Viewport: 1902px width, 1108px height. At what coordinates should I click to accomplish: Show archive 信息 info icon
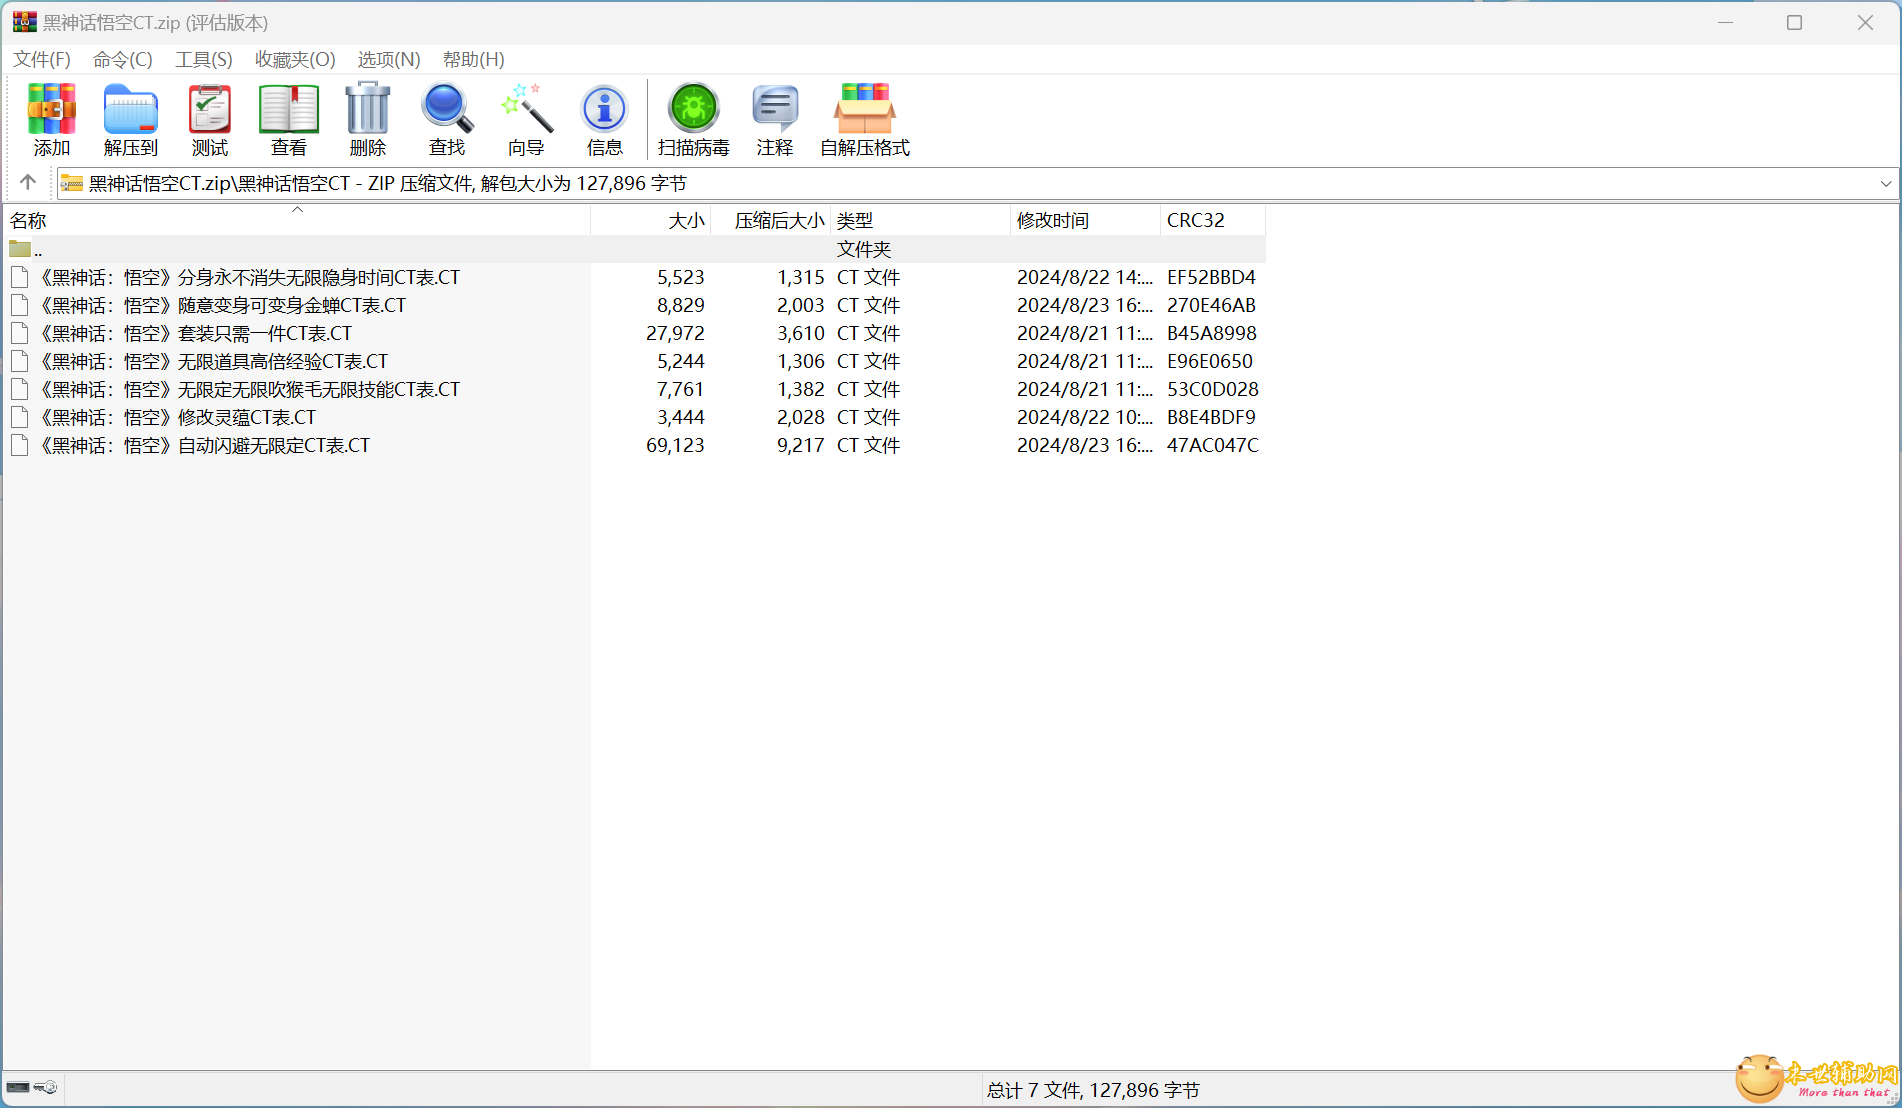coord(604,109)
